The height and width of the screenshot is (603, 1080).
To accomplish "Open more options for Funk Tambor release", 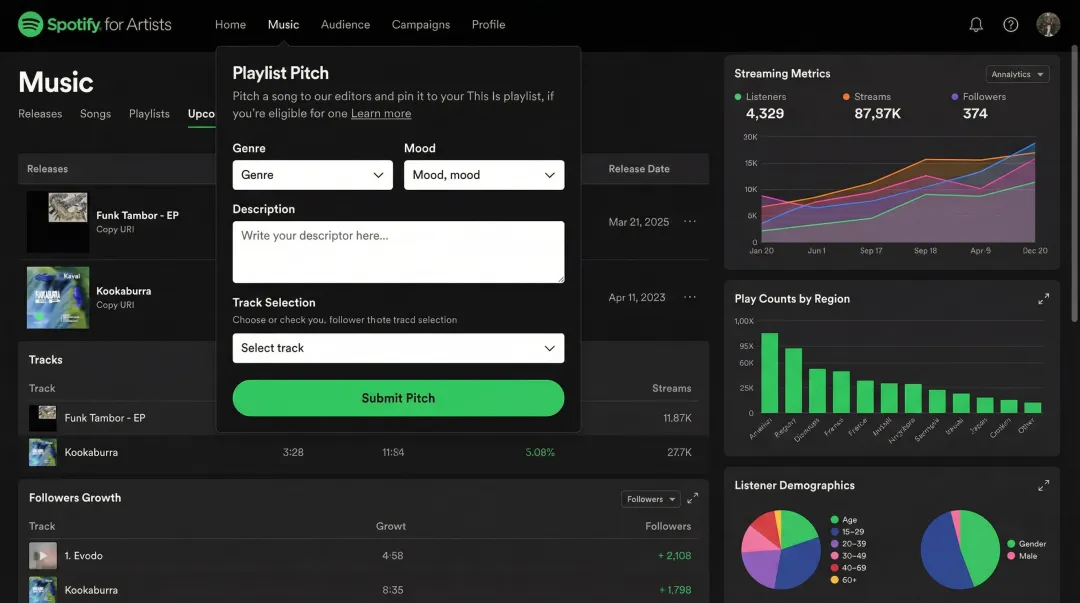I will pos(690,222).
